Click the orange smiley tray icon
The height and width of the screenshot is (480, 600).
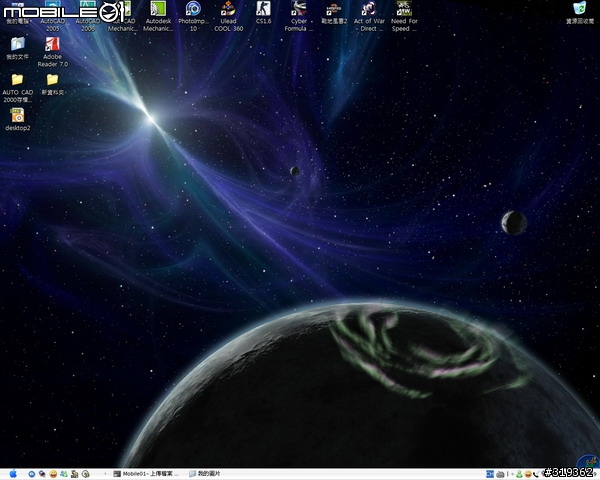pos(528,474)
